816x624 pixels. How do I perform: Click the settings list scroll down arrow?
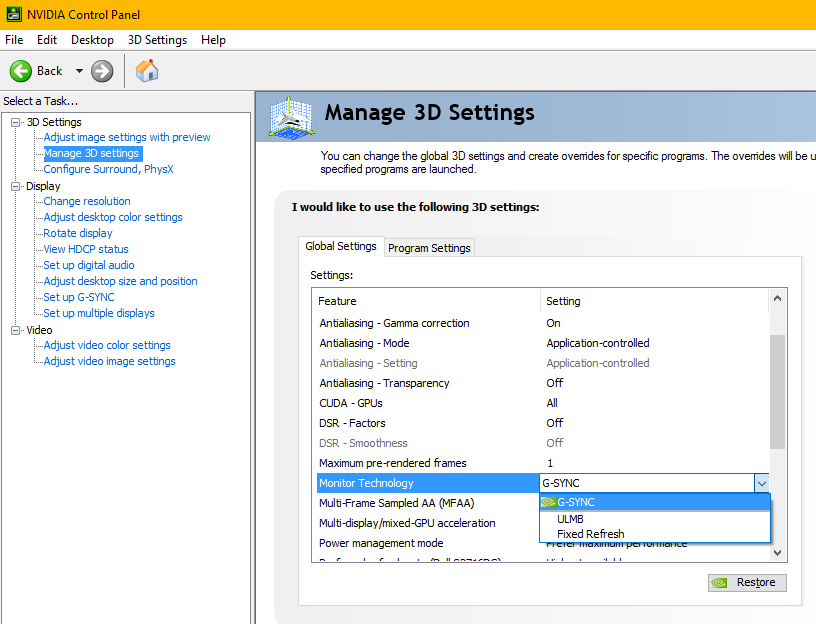(777, 553)
